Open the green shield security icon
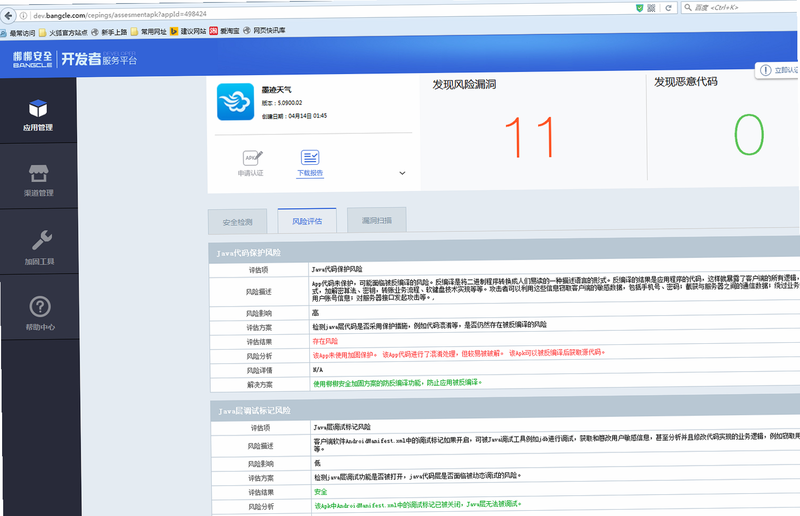The image size is (800, 516). 639,8
